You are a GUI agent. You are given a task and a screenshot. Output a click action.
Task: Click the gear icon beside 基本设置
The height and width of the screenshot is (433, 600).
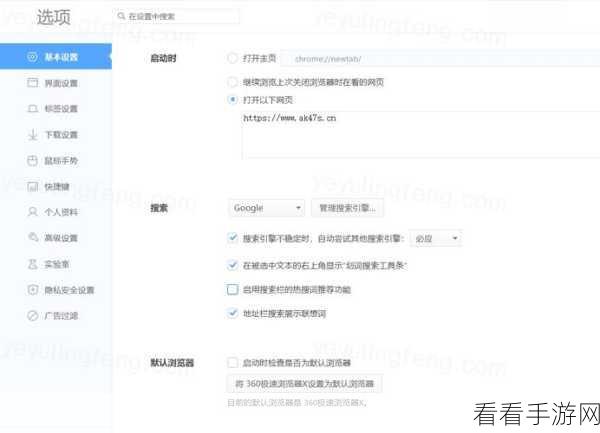[32, 57]
